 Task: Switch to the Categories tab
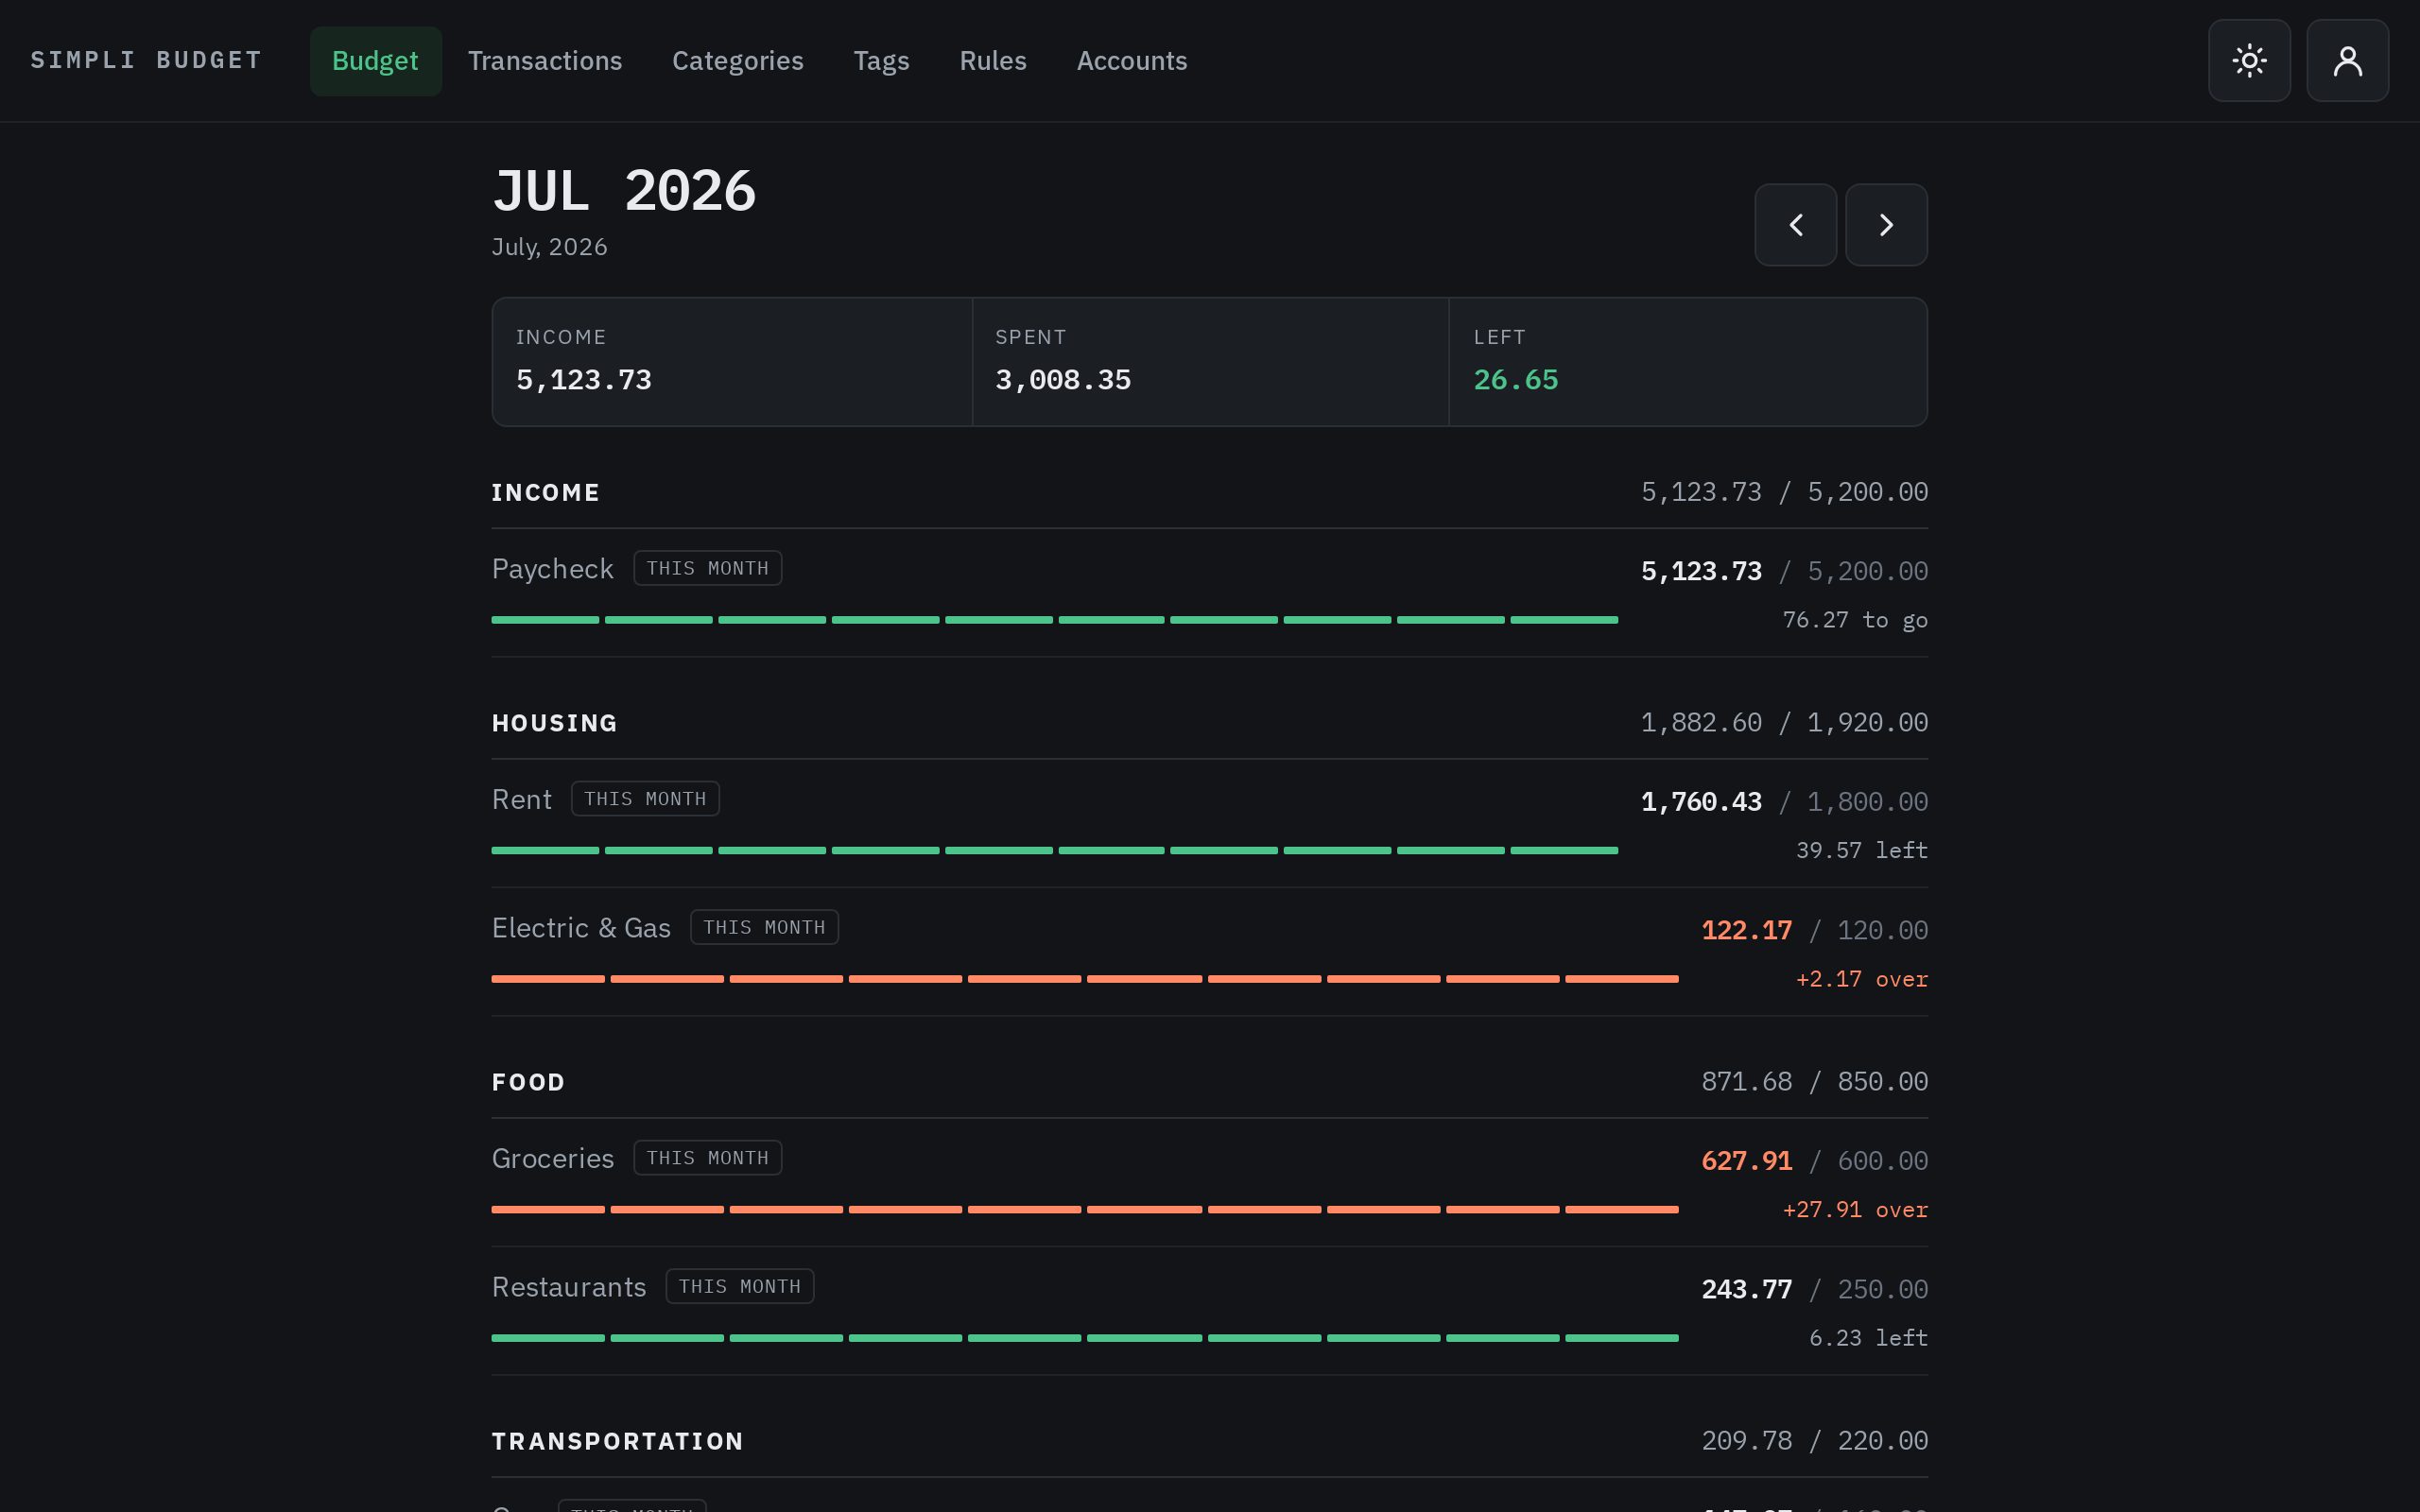738,61
